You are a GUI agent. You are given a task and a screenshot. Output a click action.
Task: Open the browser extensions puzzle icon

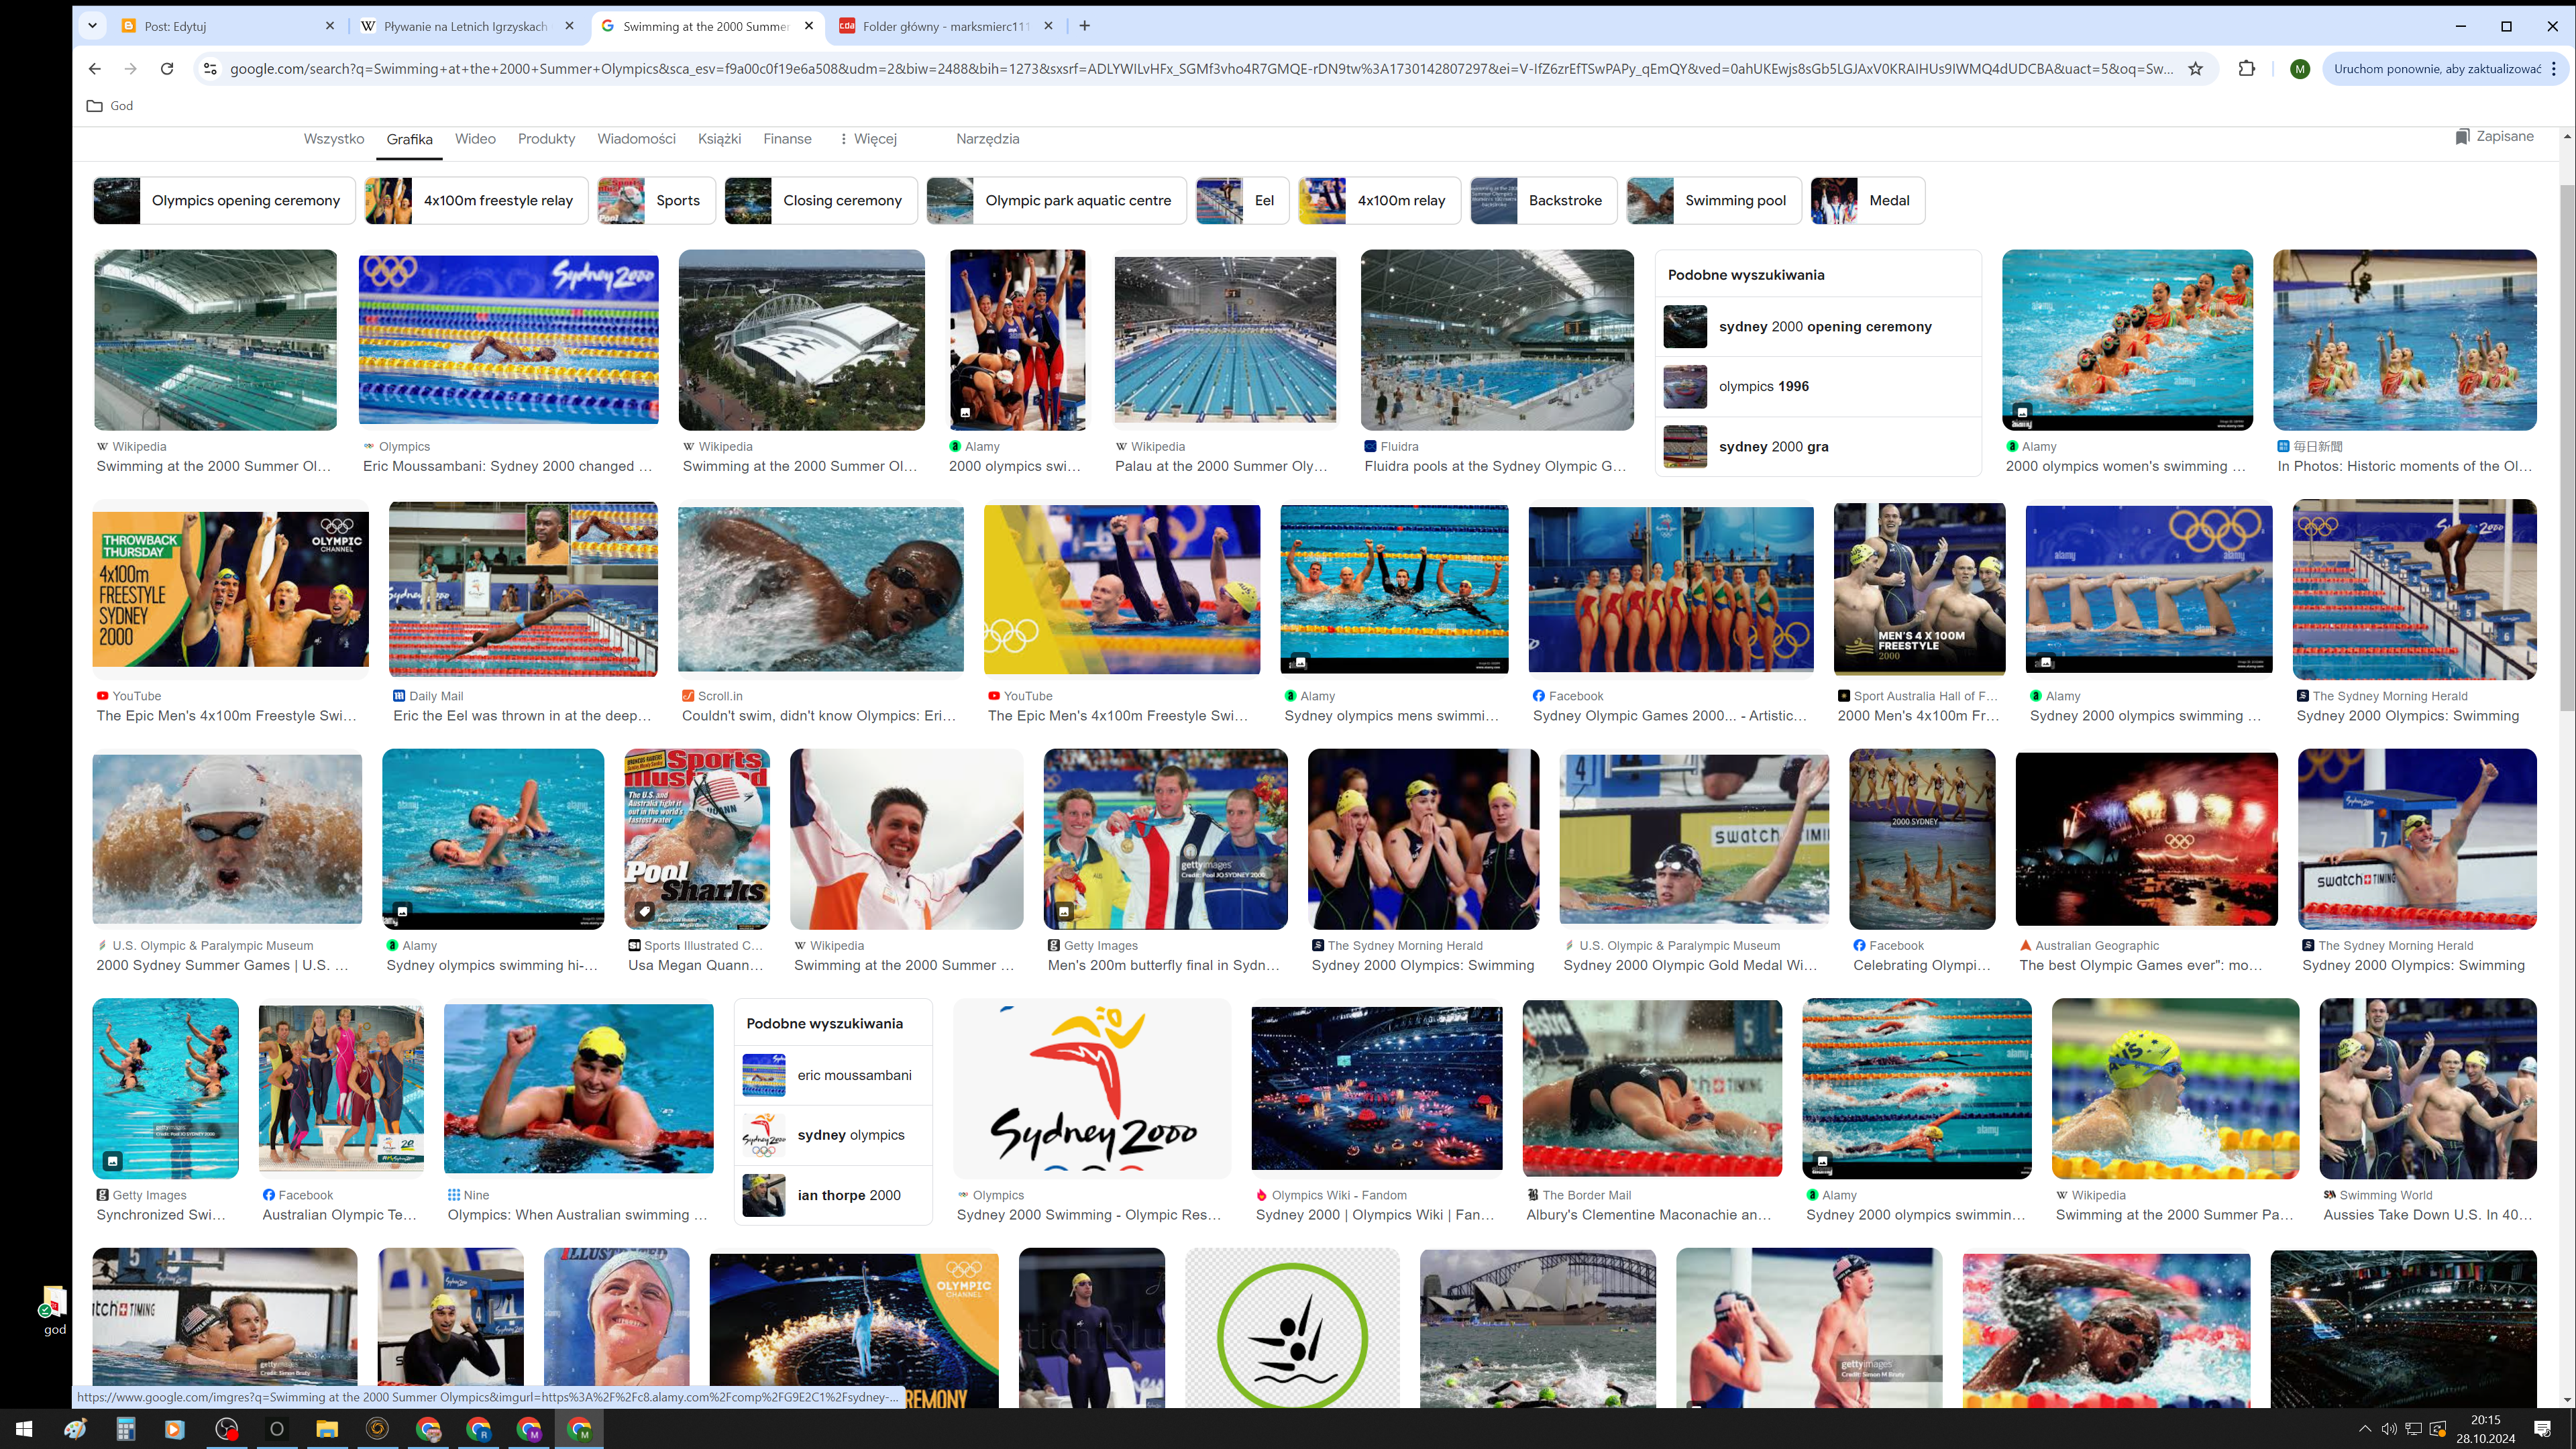click(x=2246, y=69)
